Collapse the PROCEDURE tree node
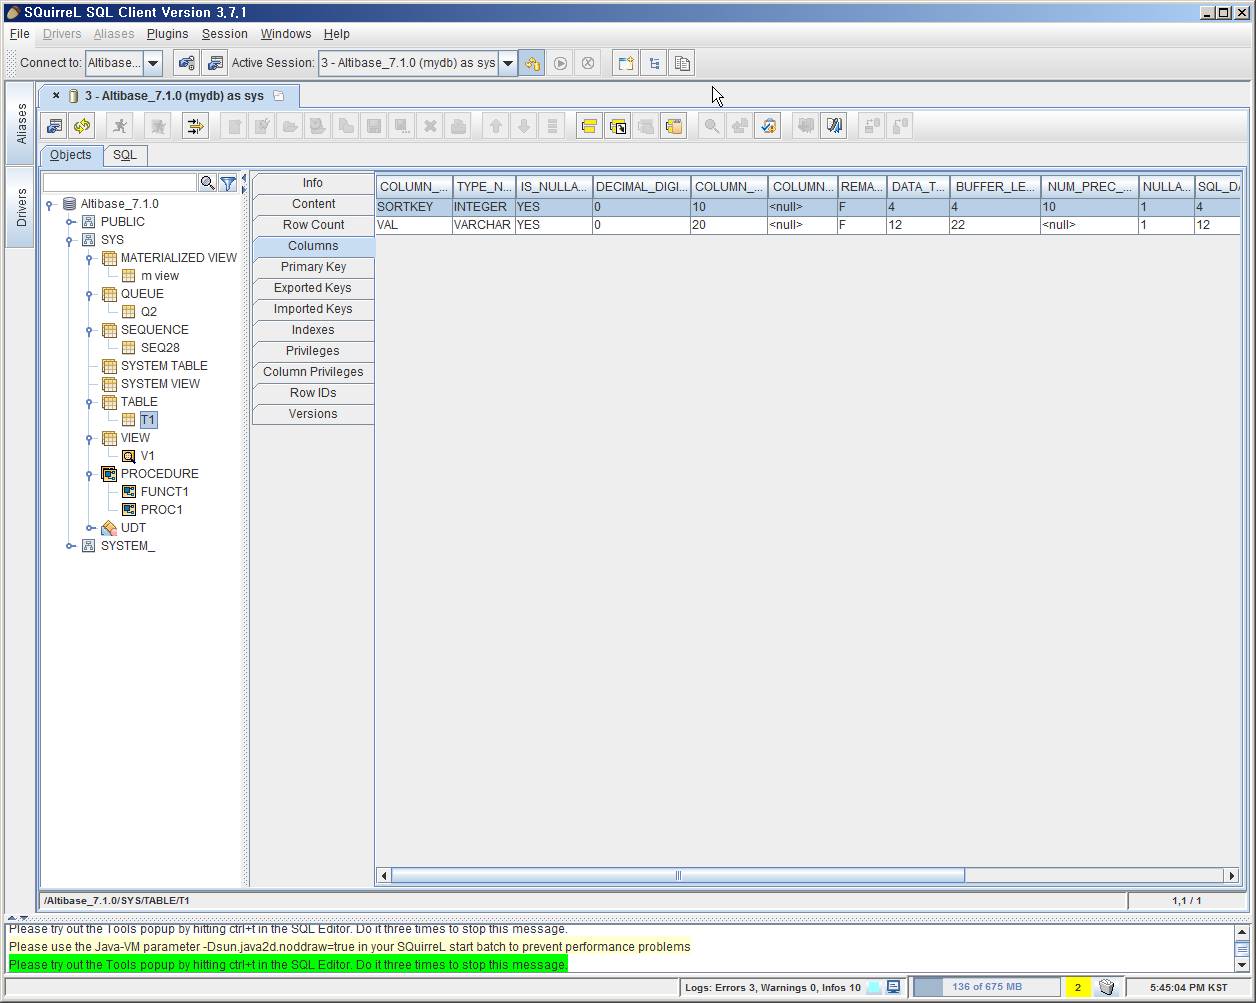Viewport: 1256px width, 1003px height. coord(90,474)
